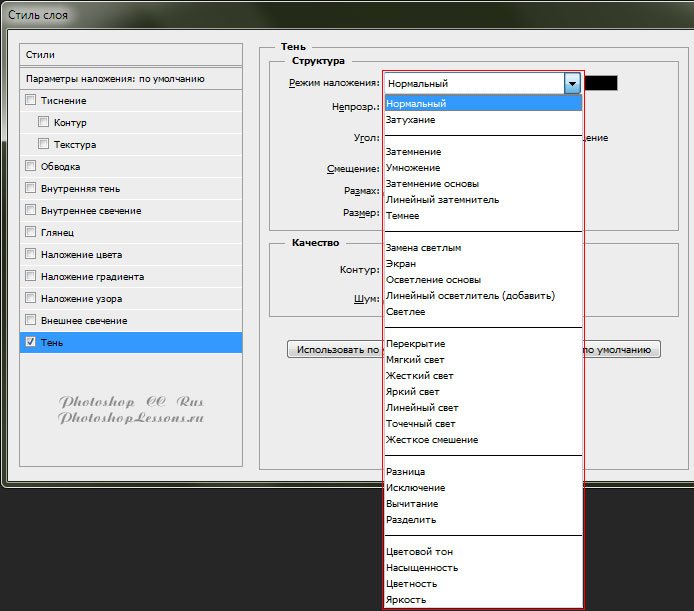
Task: Toggle the Контур checkbox under Тиснение
Action: click(x=43, y=122)
